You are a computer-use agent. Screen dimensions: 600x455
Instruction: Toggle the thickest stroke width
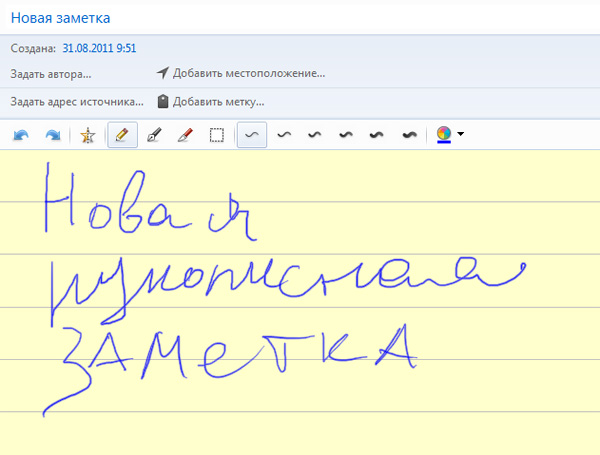click(x=409, y=135)
